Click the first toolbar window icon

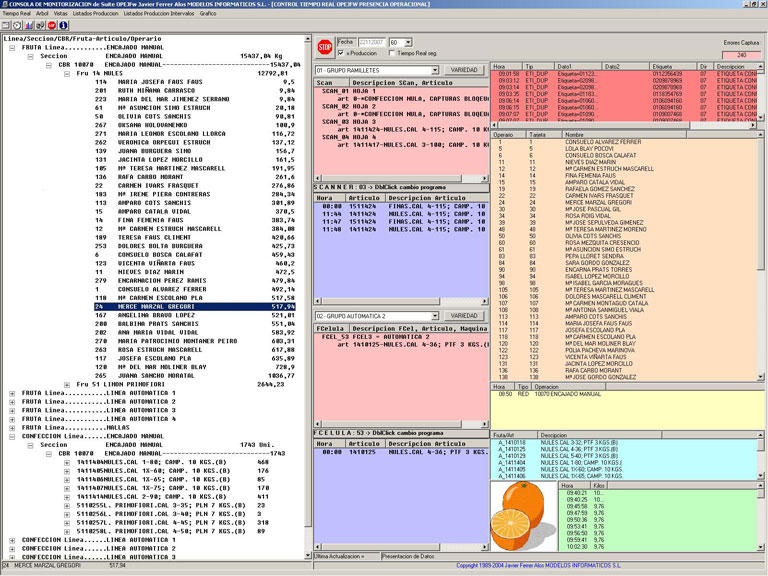pyautogui.click(x=6, y=25)
